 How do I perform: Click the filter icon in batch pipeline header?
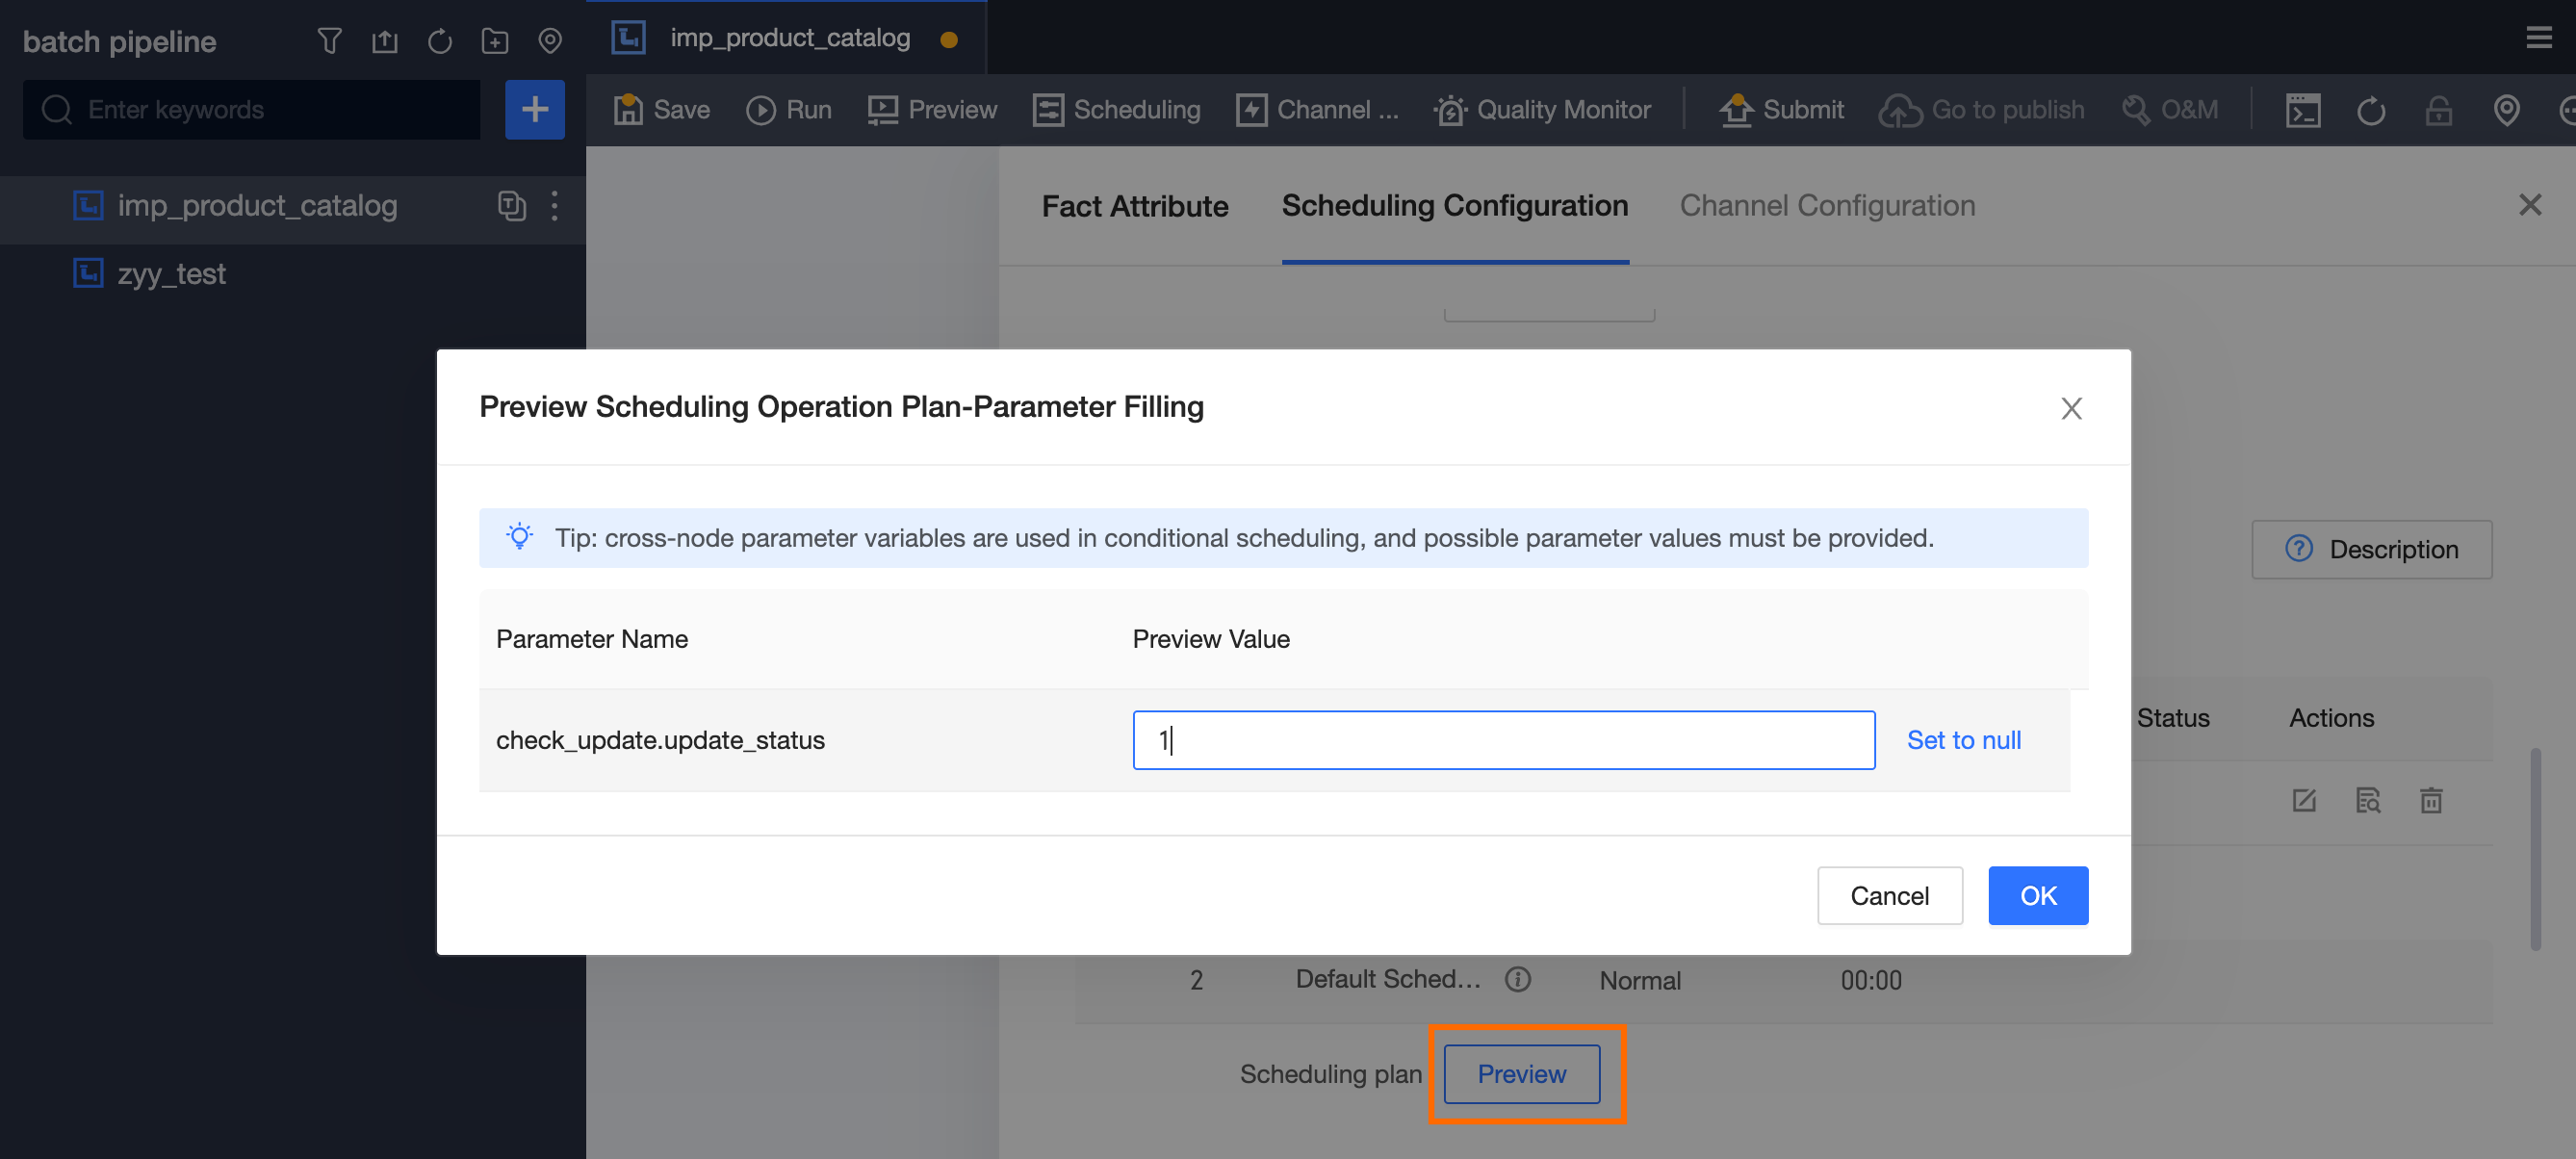(329, 41)
